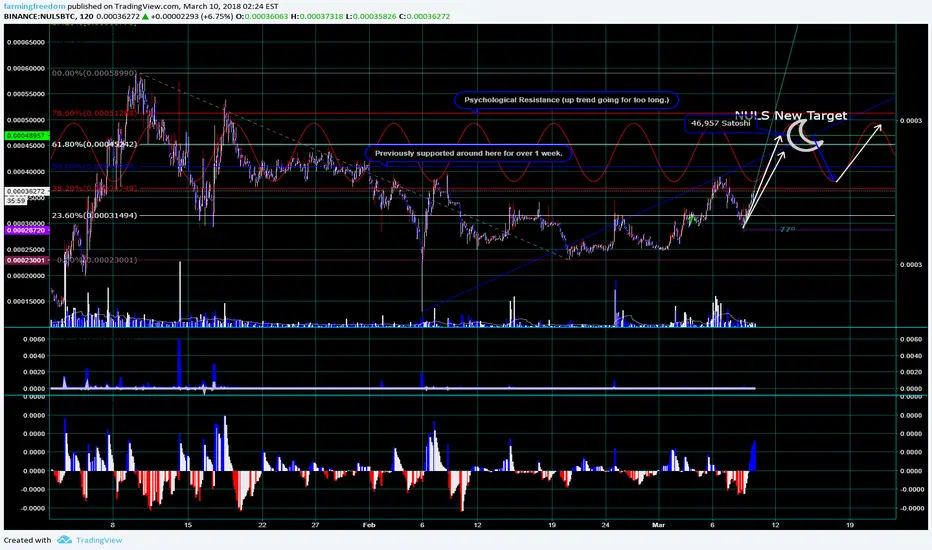Image resolution: width=932 pixels, height=550 pixels.
Task: Click the 15 date on time axis
Action: [188, 525]
